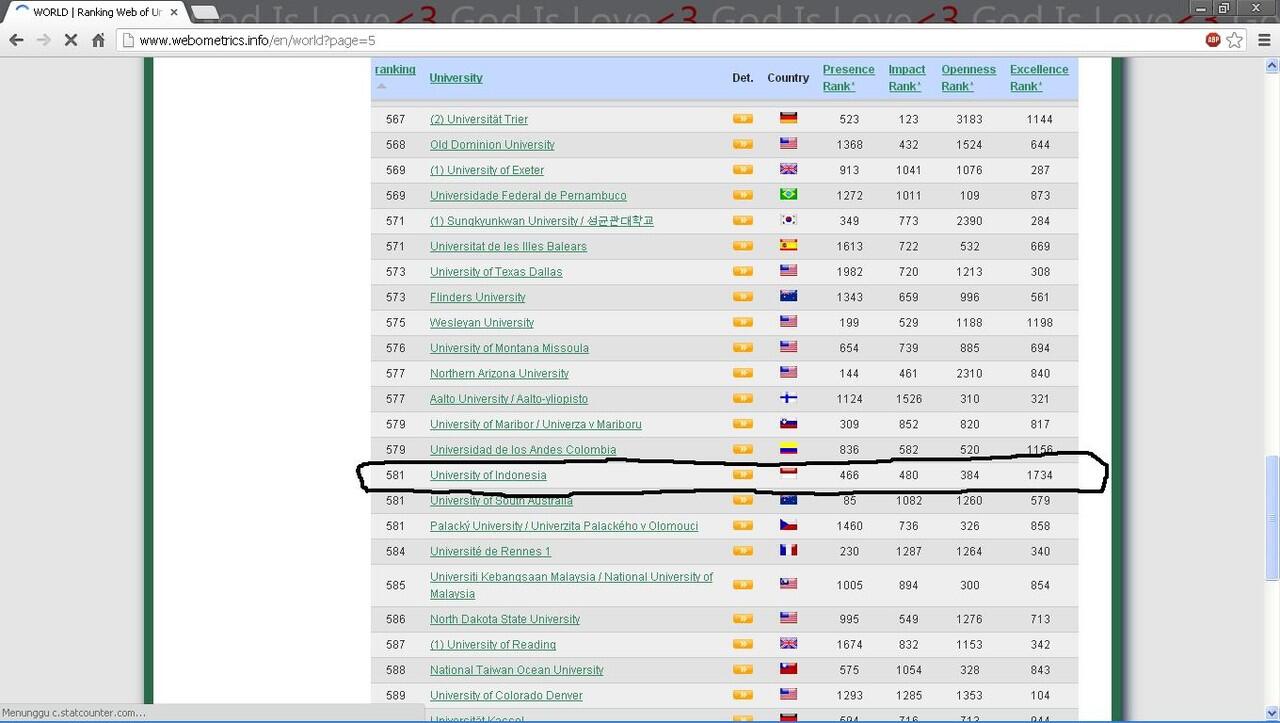The width and height of the screenshot is (1280, 723).
Task: Open the Universität Trier link
Action: tap(479, 119)
